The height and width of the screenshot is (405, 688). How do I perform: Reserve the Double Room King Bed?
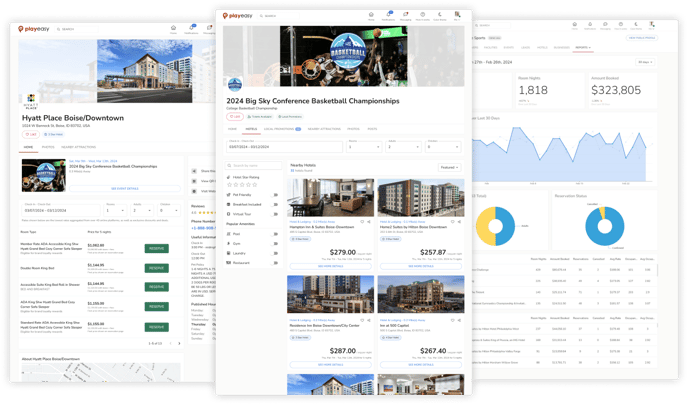coord(157,268)
